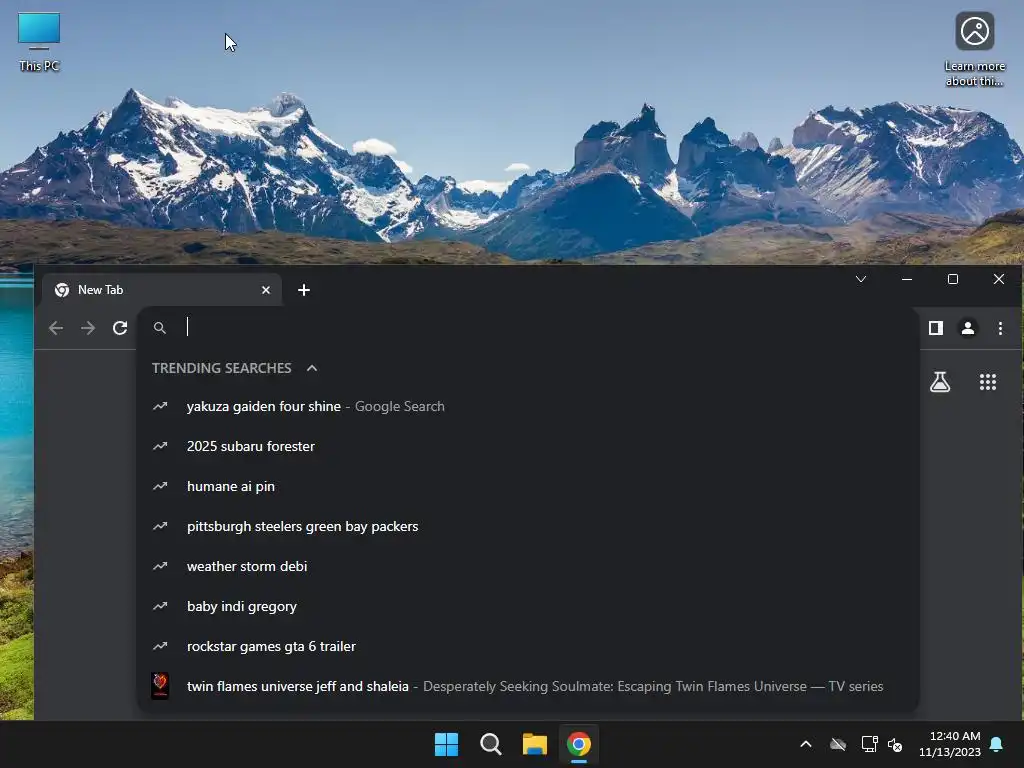Close the Chrome window
This screenshot has width=1024, height=768.
999,280
